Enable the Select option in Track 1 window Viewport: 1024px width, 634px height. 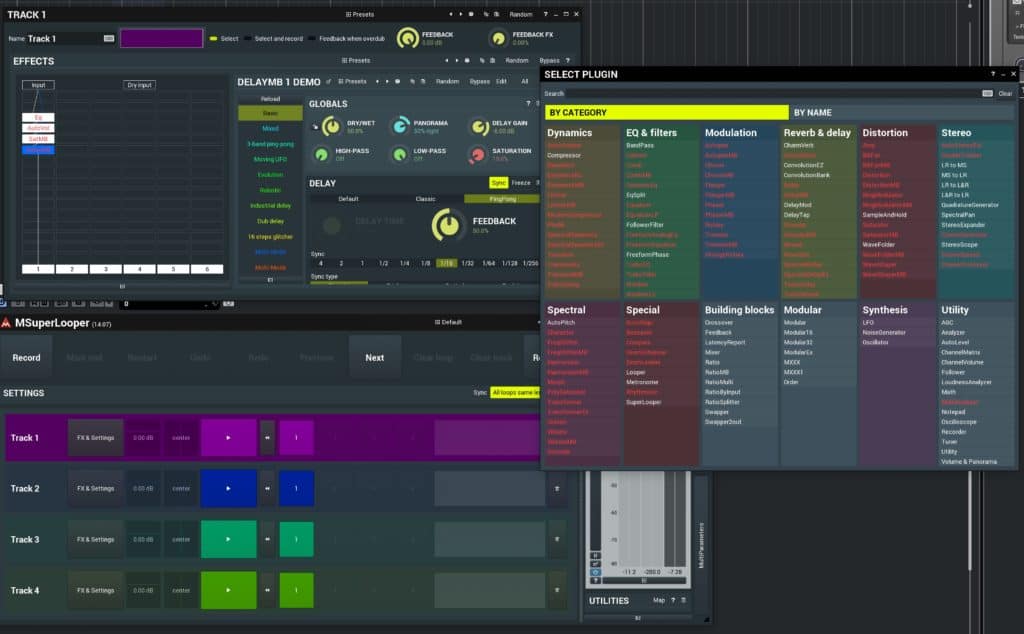224,39
